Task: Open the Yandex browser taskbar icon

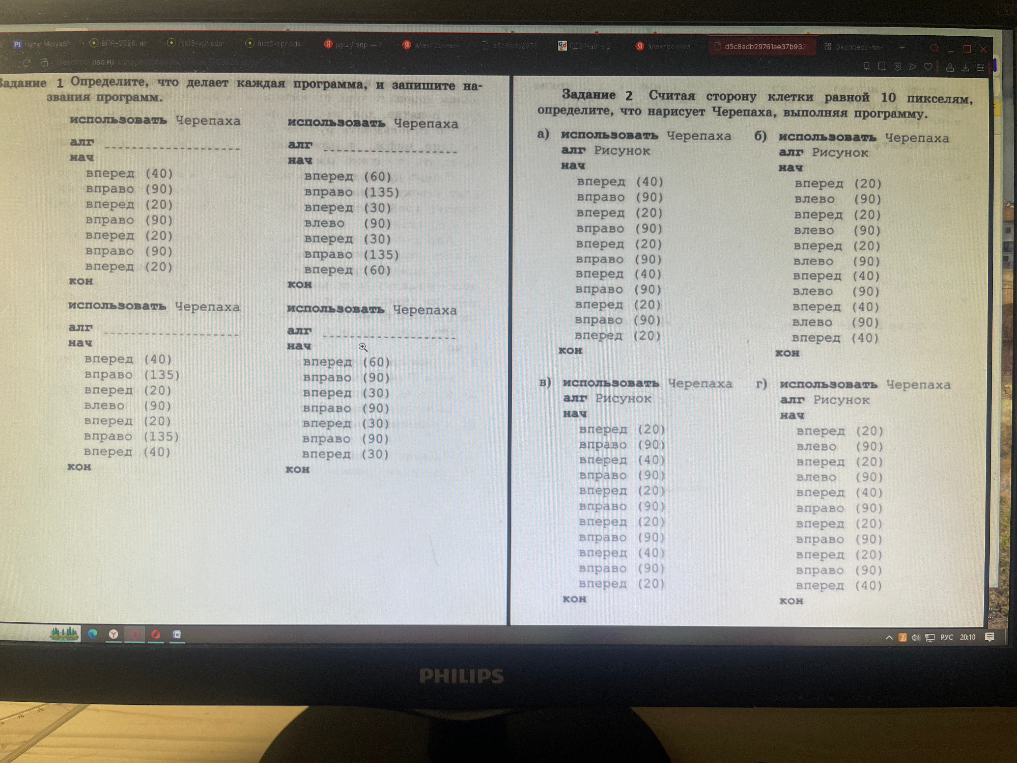Action: (114, 634)
